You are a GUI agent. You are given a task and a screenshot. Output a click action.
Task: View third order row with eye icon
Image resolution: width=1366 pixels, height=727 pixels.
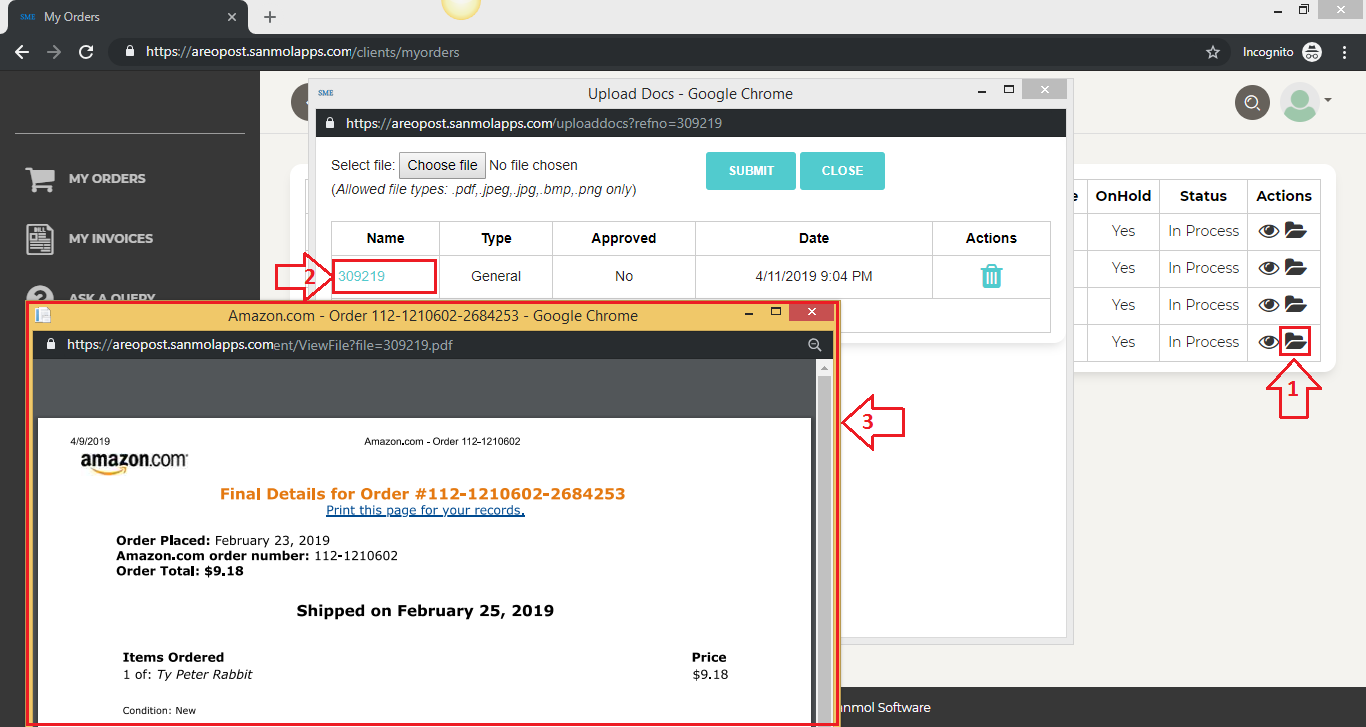click(1269, 305)
